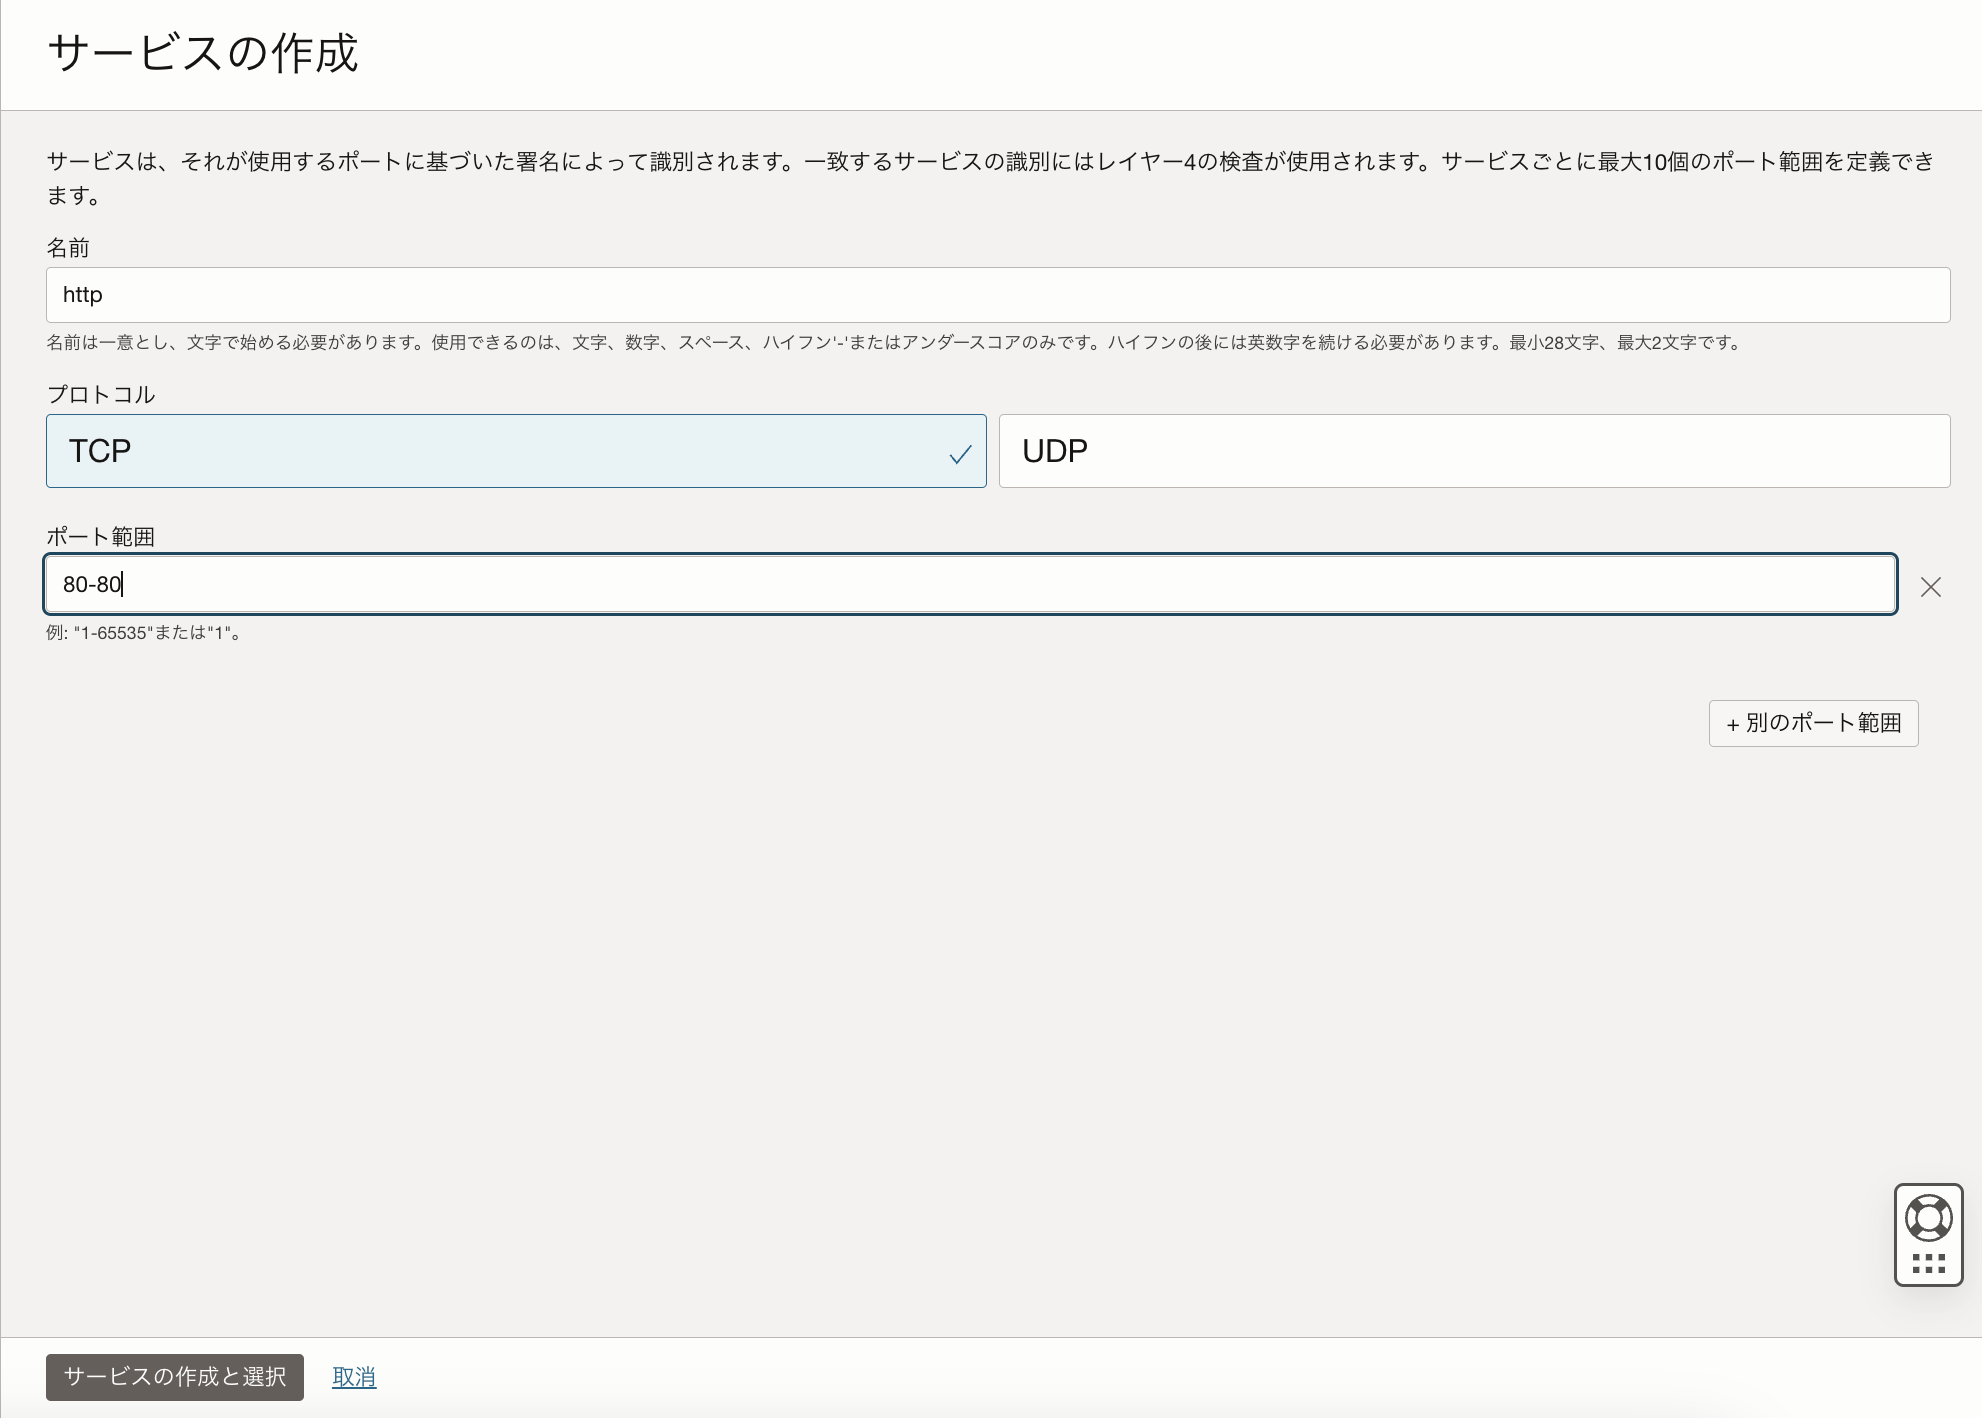Click the service description paragraph at top
This screenshot has width=1982, height=1418.
pos(990,162)
